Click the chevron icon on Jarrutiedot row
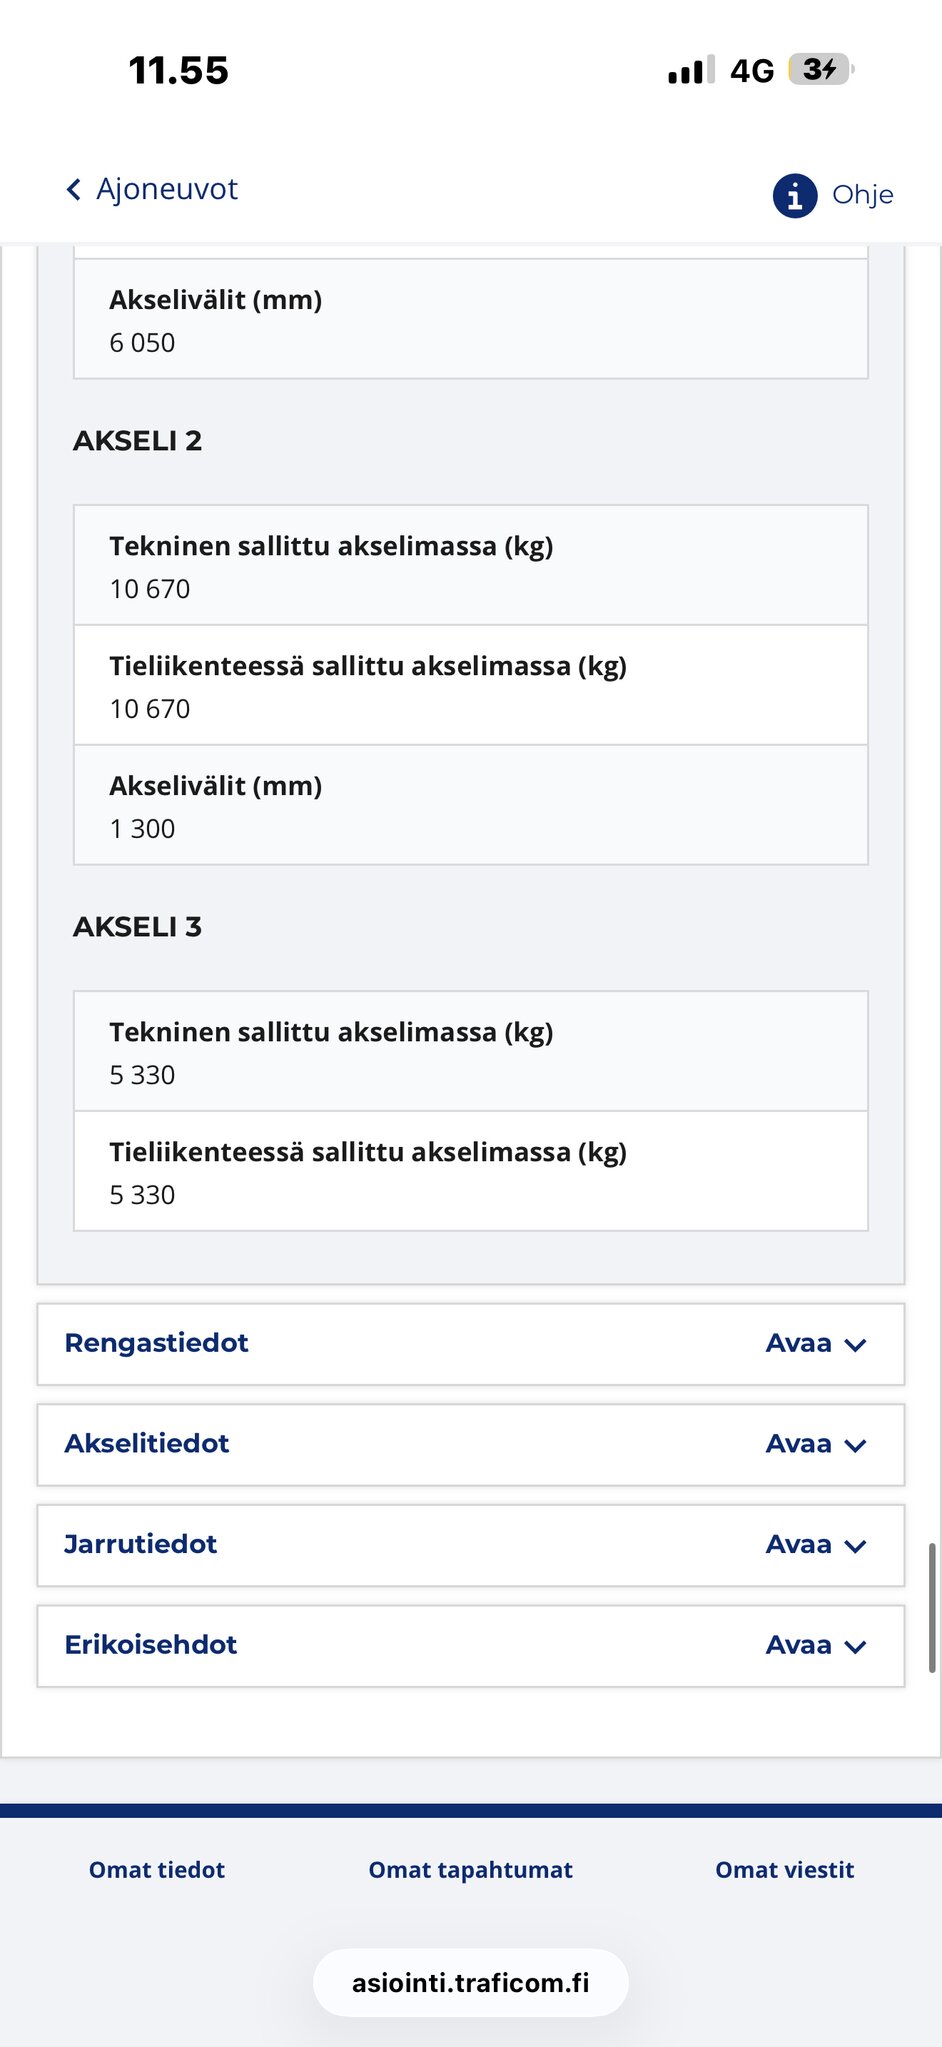 [x=855, y=1546]
